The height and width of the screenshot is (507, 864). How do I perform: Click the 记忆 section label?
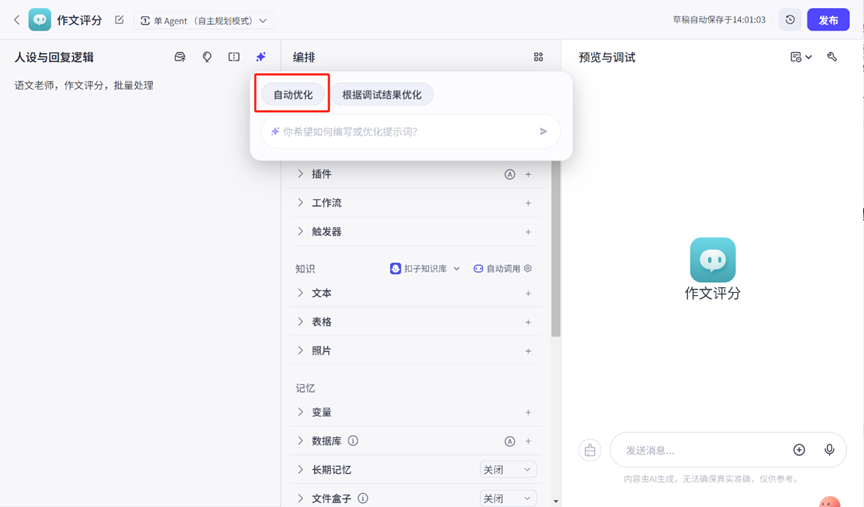pos(305,388)
